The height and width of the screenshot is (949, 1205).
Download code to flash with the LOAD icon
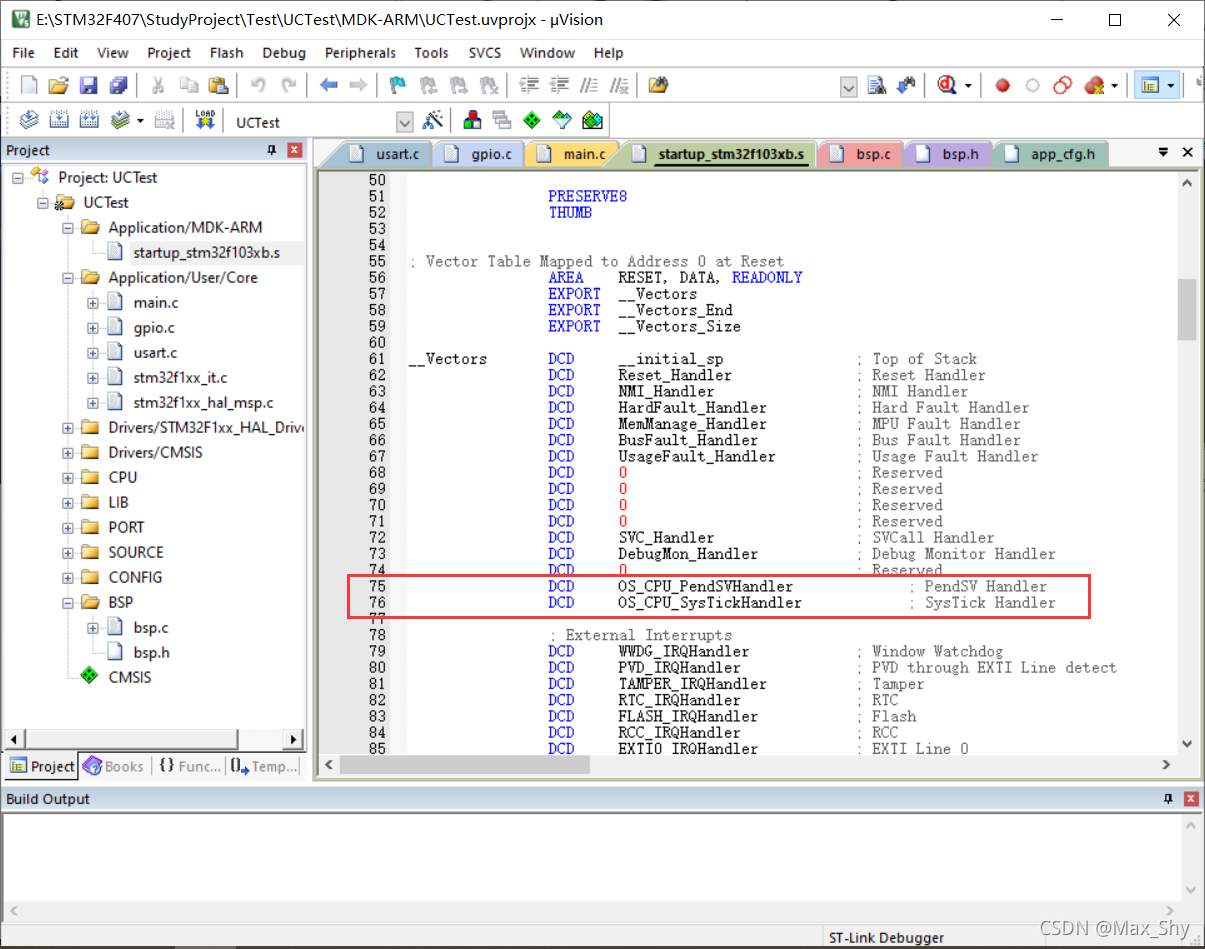[205, 120]
